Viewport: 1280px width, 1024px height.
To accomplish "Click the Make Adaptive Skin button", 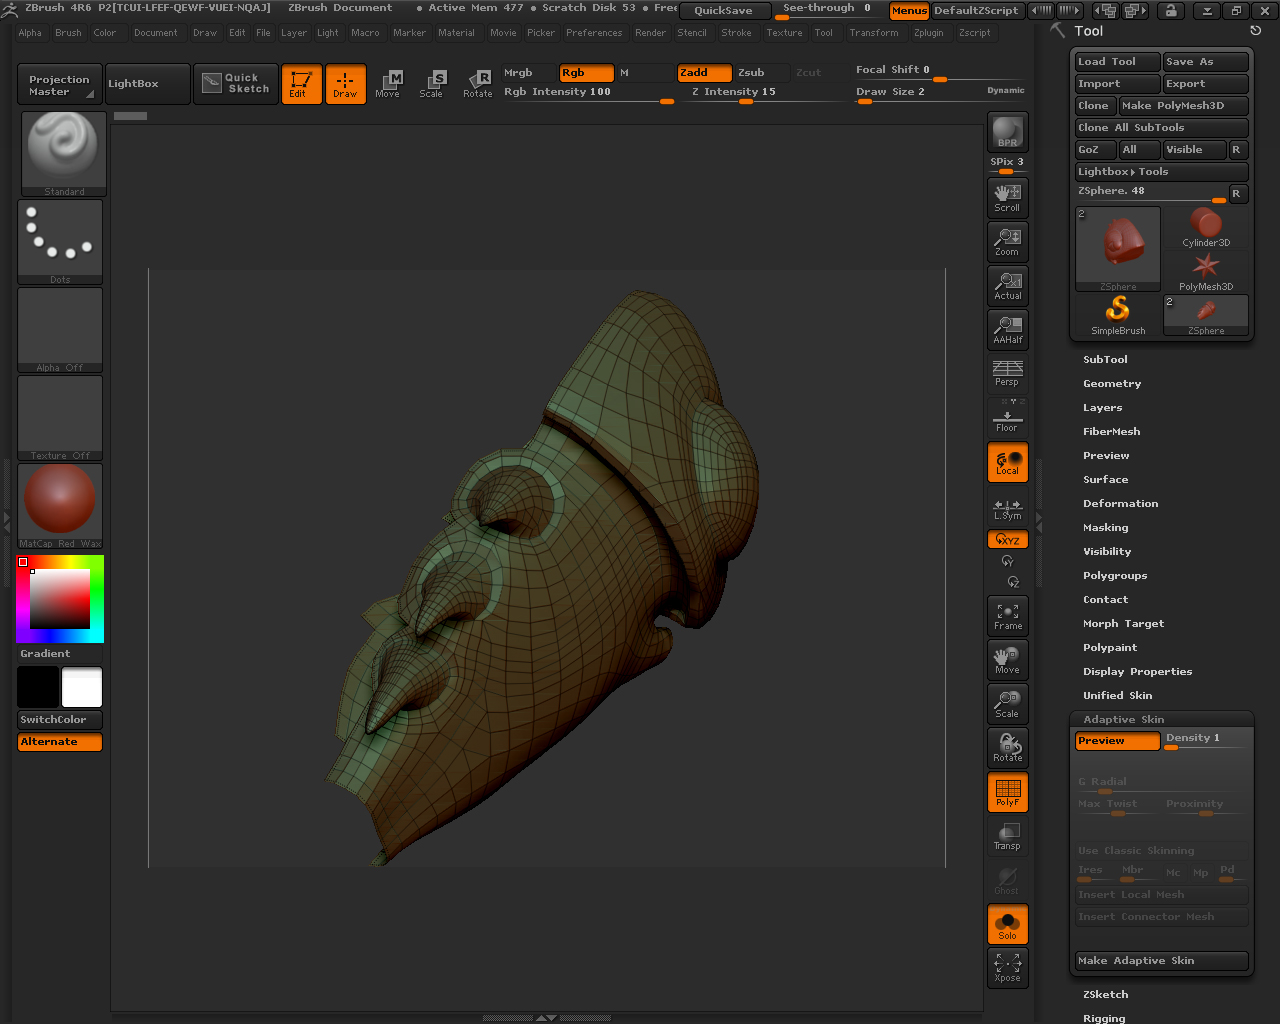I will (x=1161, y=961).
